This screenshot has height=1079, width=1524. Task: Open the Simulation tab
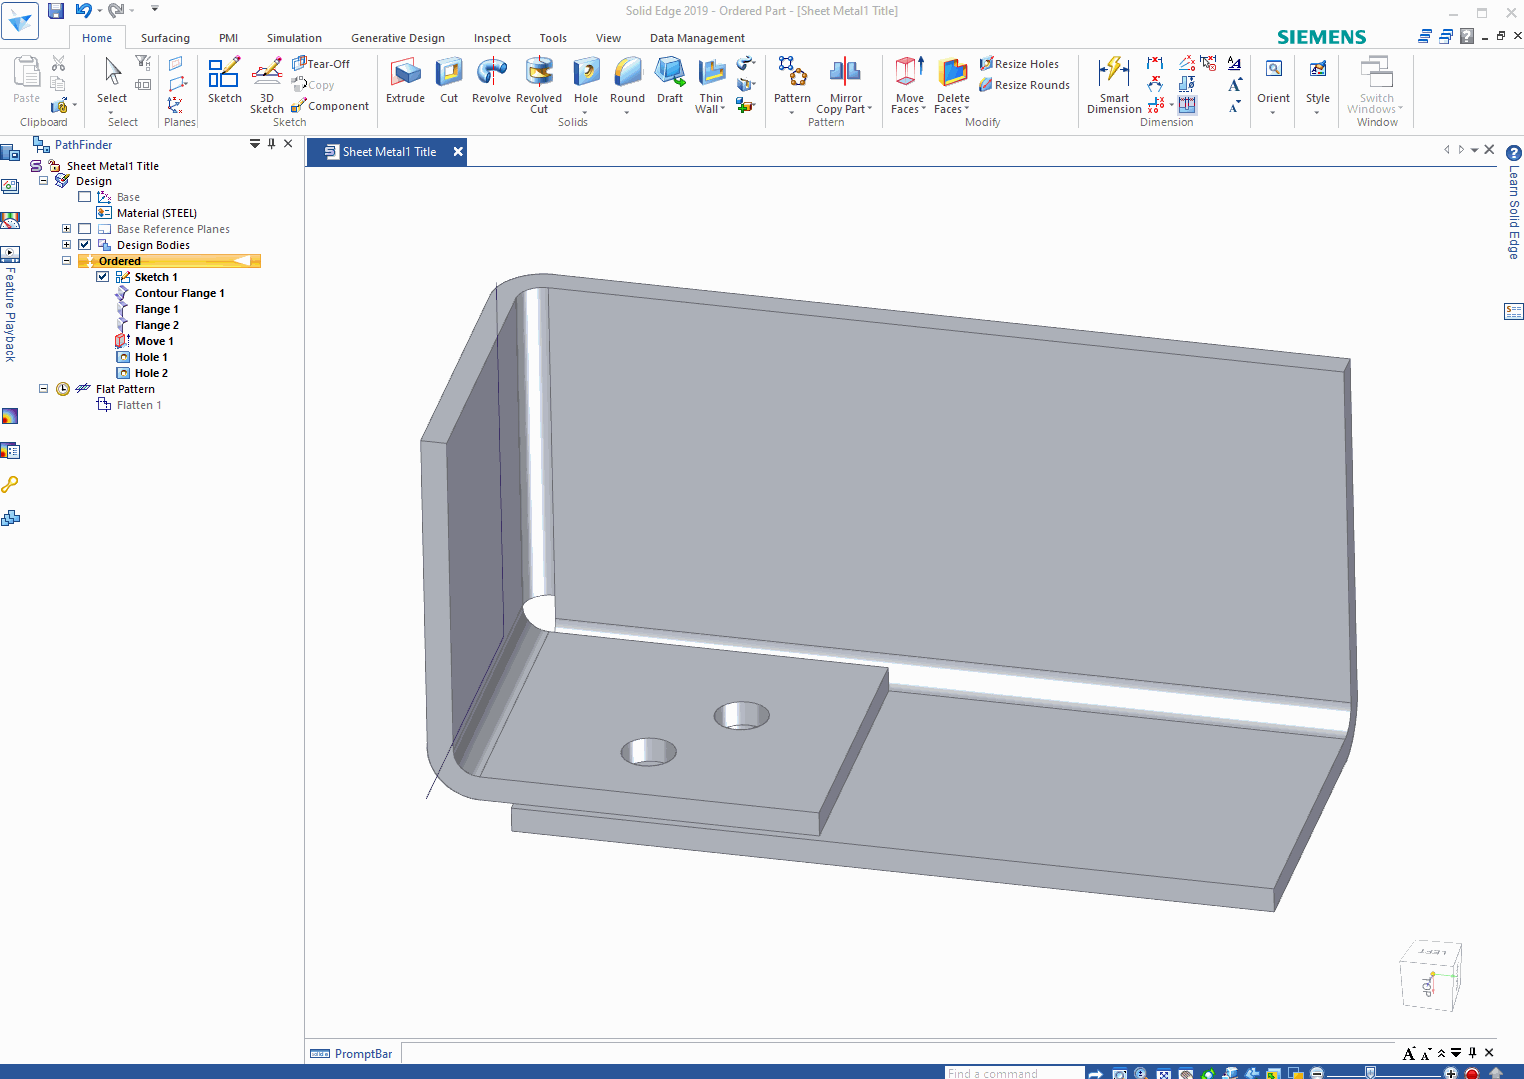pyautogui.click(x=294, y=38)
